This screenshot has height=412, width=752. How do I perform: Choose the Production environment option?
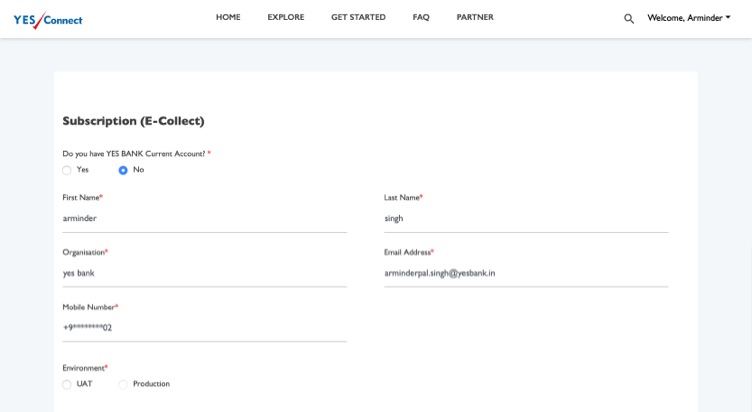pyautogui.click(x=123, y=384)
